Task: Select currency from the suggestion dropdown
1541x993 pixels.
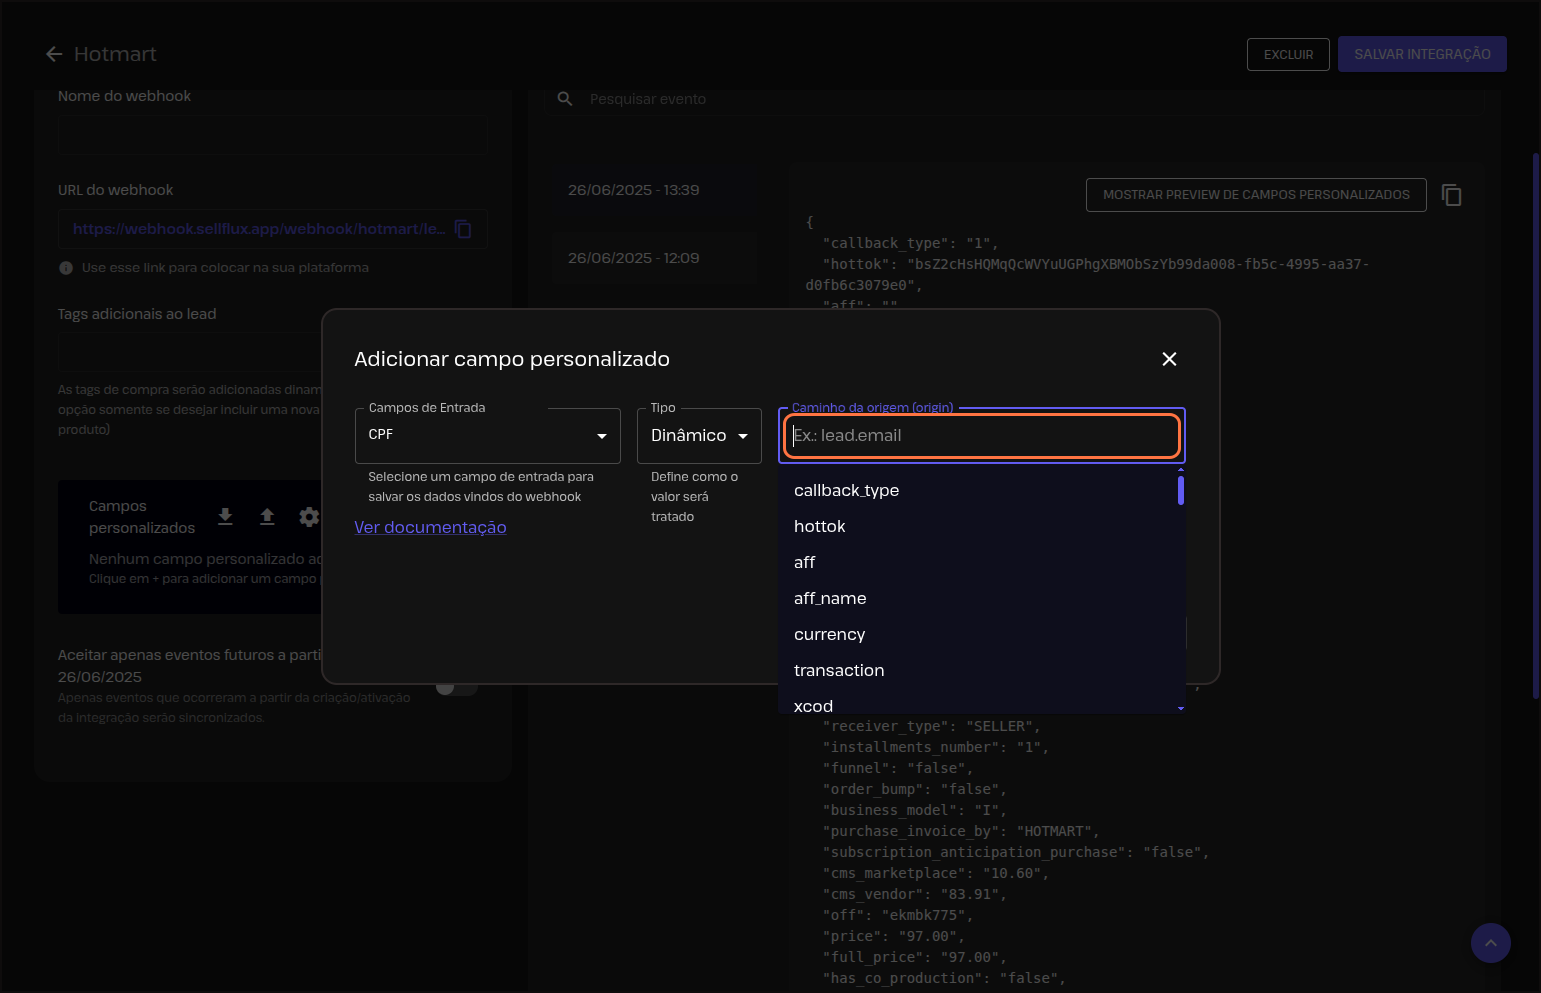Action: (829, 634)
